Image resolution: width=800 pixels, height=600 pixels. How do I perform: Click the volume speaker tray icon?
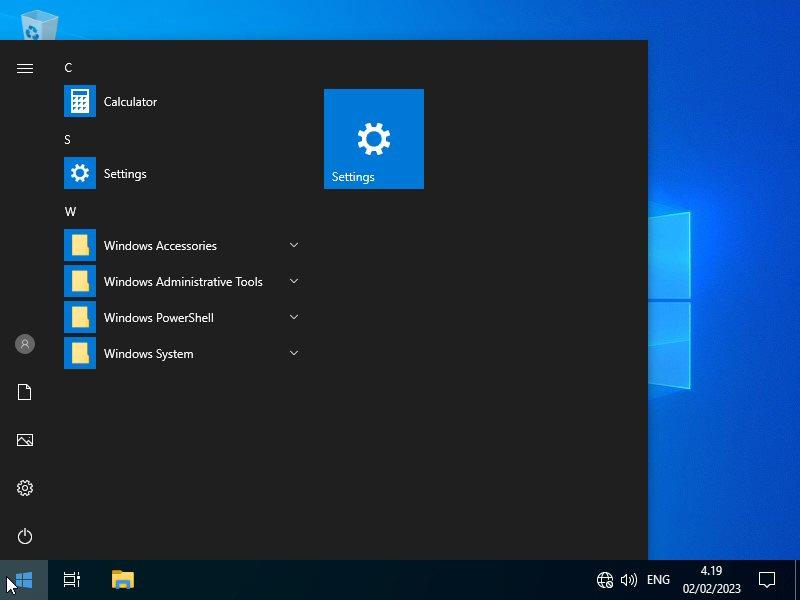click(x=629, y=580)
